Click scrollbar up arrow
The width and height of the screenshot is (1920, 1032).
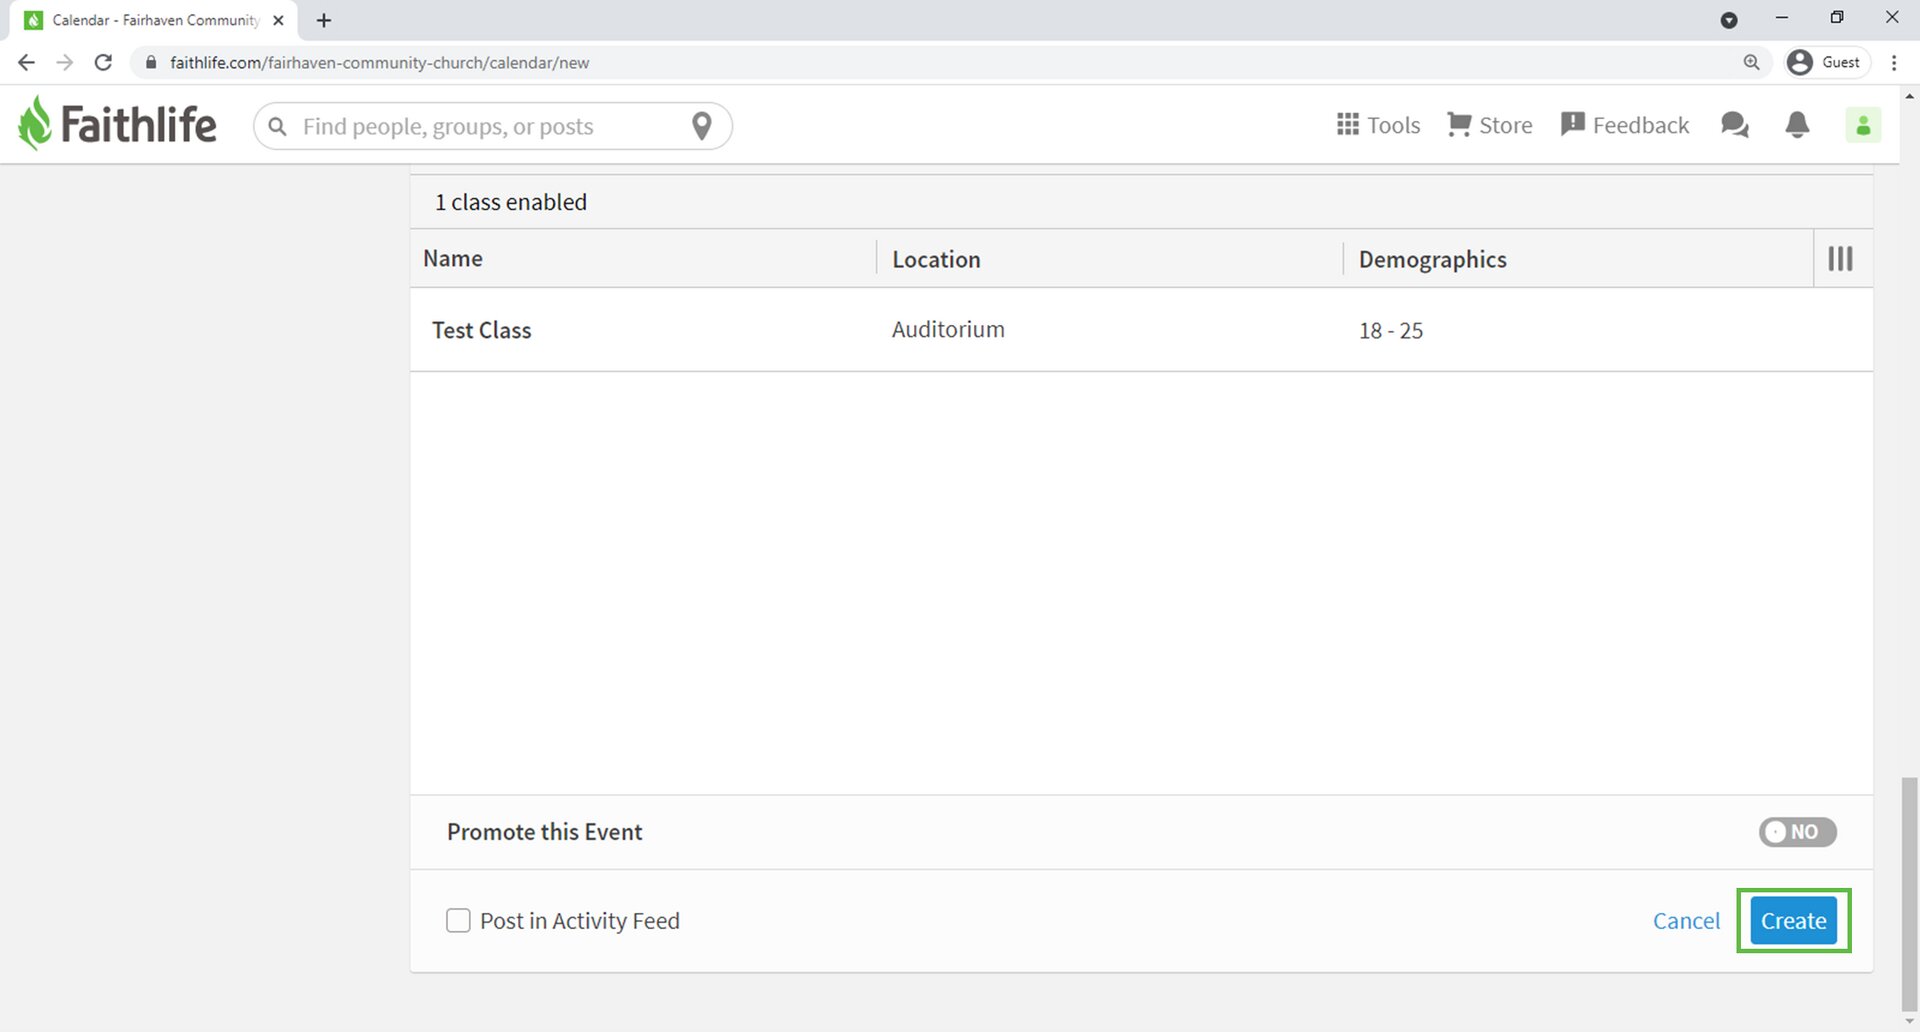1910,96
